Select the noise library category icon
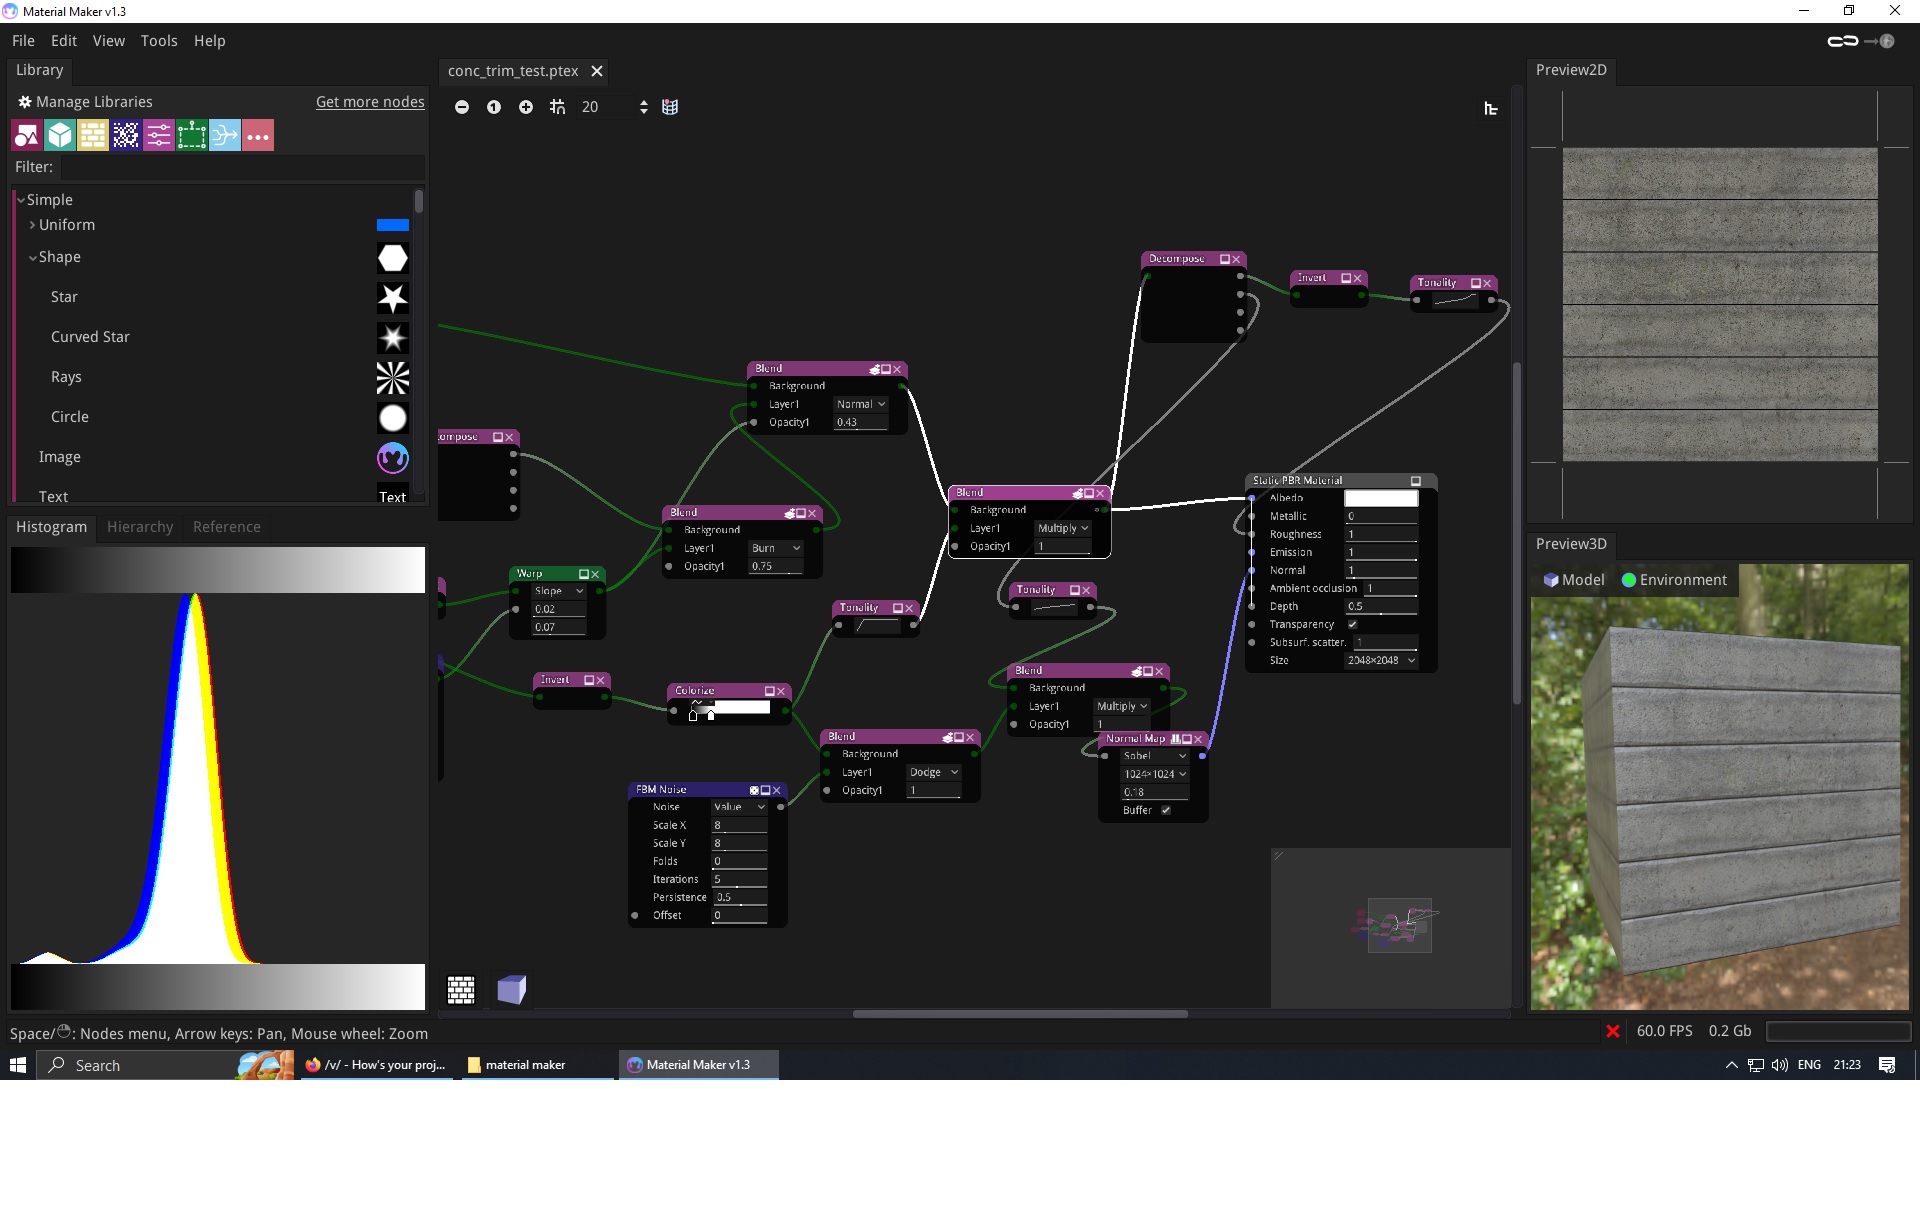Image resolution: width=1920 pixels, height=1213 pixels. point(126,135)
